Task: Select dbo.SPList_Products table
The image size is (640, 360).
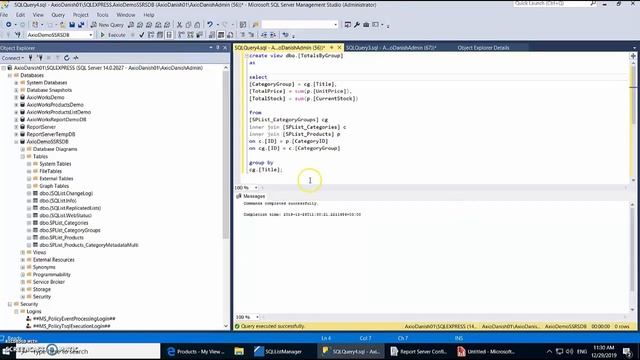Action: (x=61, y=238)
